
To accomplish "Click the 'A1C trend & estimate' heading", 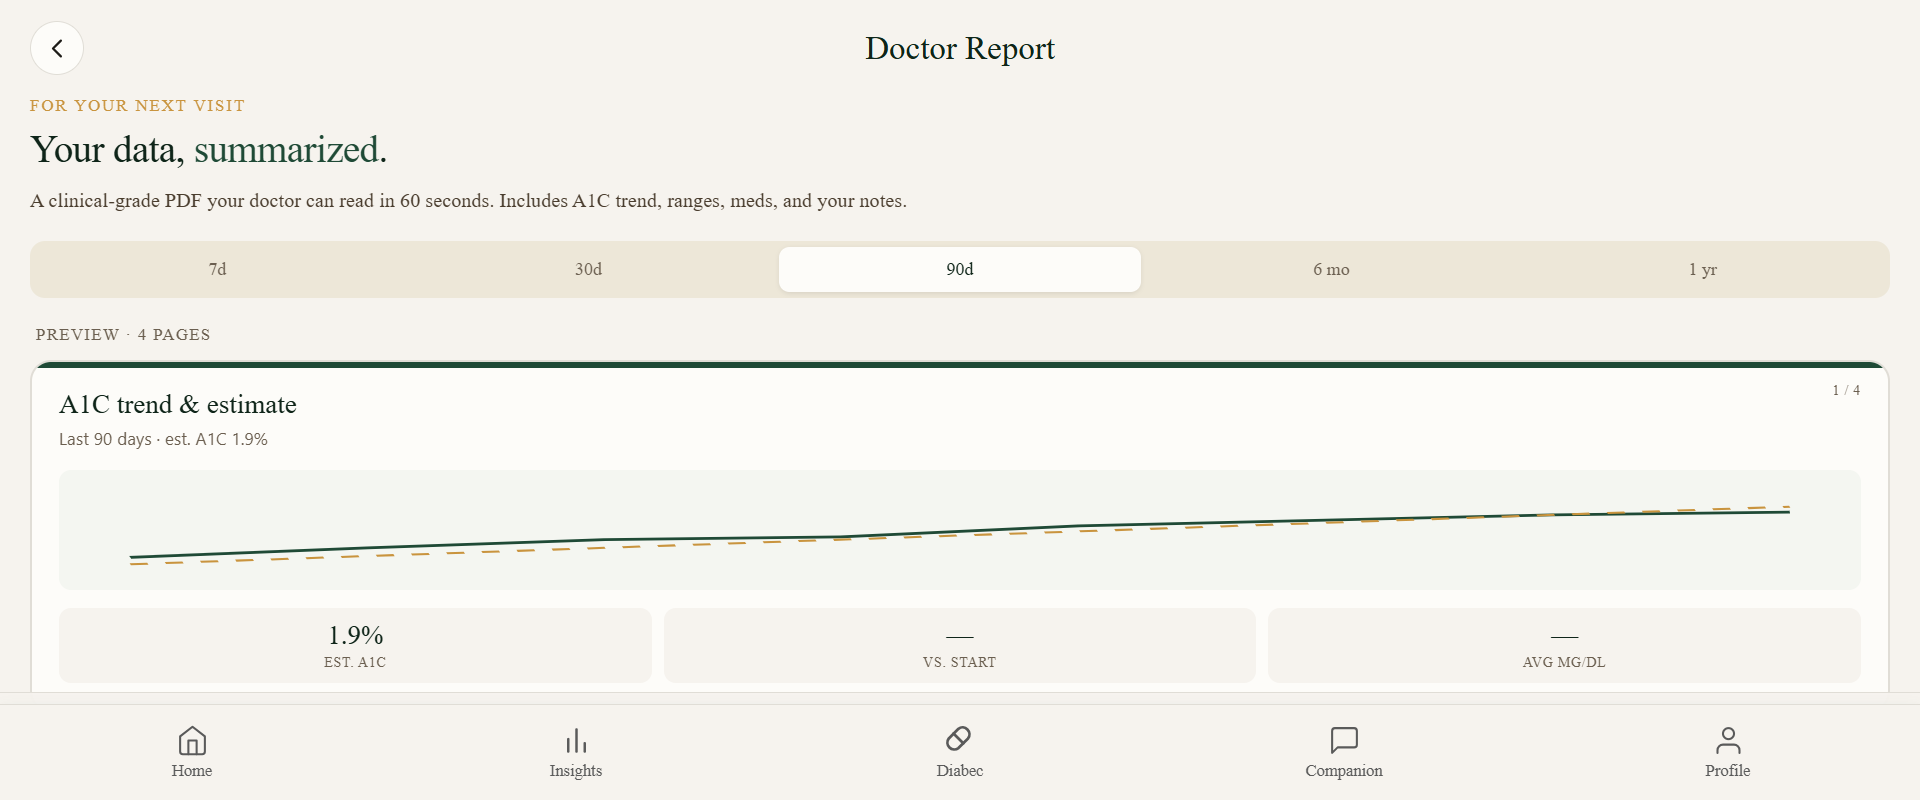I will click(x=178, y=405).
